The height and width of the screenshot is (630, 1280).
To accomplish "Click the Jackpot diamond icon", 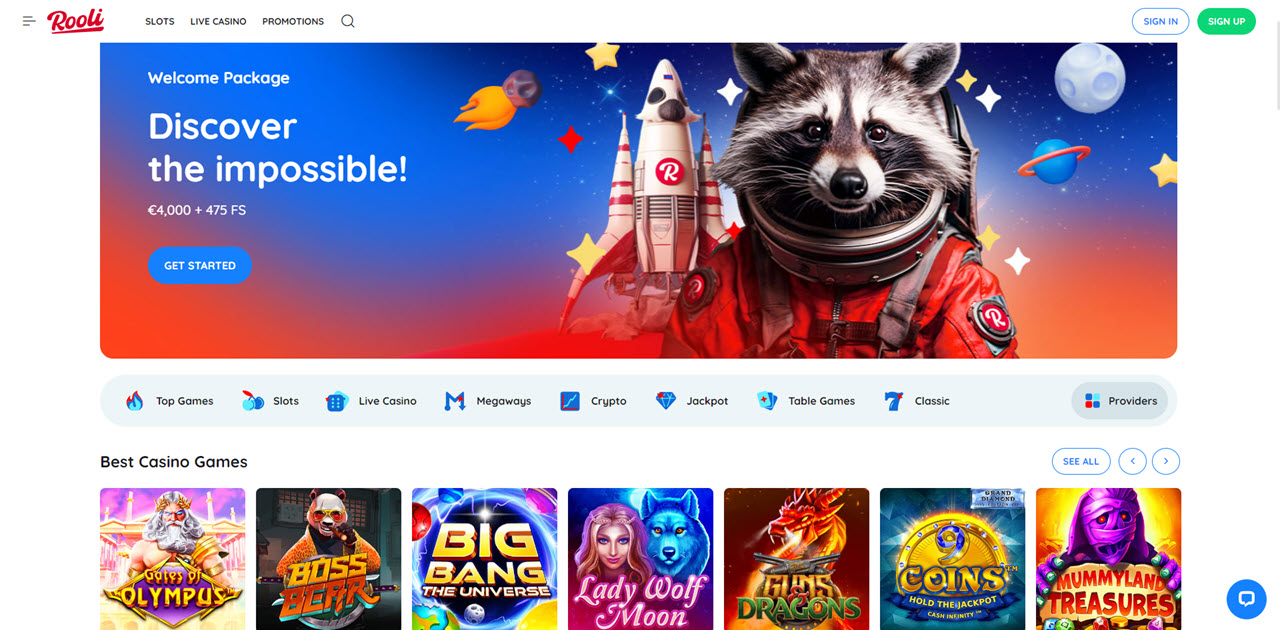I will point(664,400).
